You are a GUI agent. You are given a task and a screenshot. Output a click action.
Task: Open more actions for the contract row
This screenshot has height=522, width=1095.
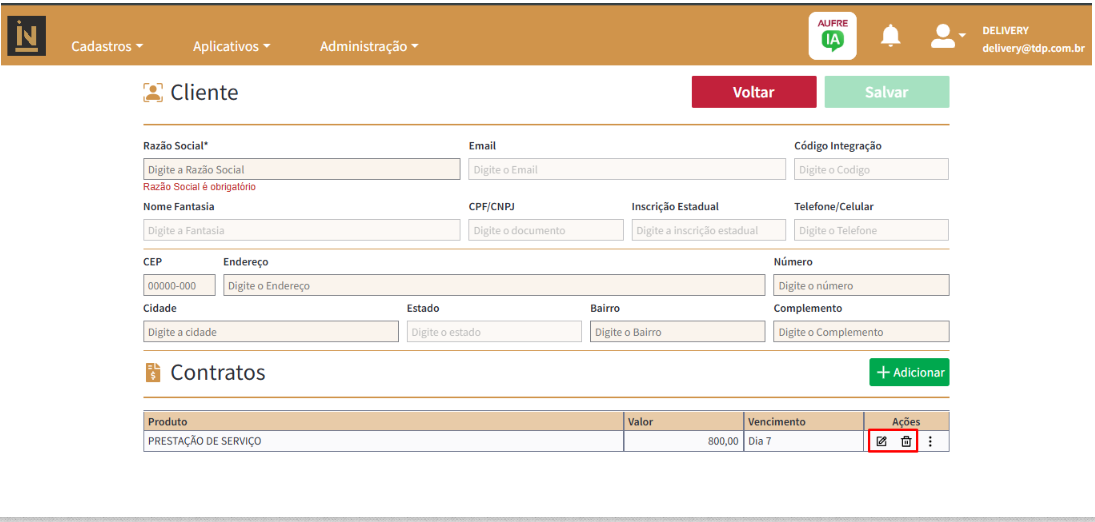(930, 441)
